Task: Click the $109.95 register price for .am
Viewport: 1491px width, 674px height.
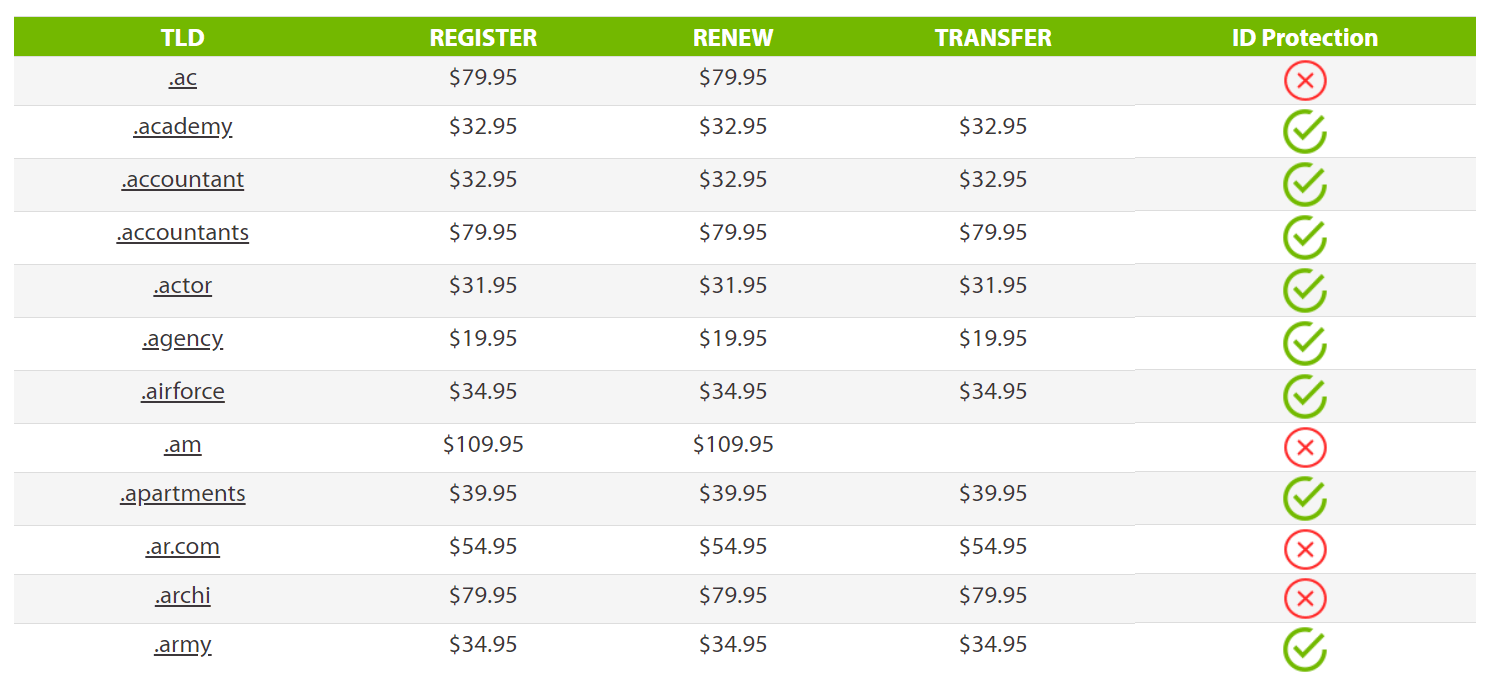Action: [x=483, y=444]
